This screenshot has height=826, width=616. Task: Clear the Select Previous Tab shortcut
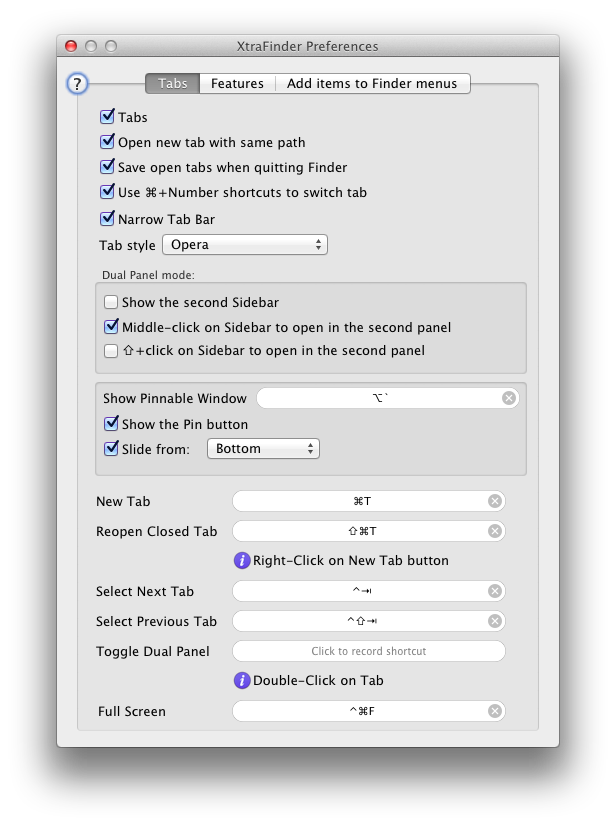pyautogui.click(x=494, y=621)
